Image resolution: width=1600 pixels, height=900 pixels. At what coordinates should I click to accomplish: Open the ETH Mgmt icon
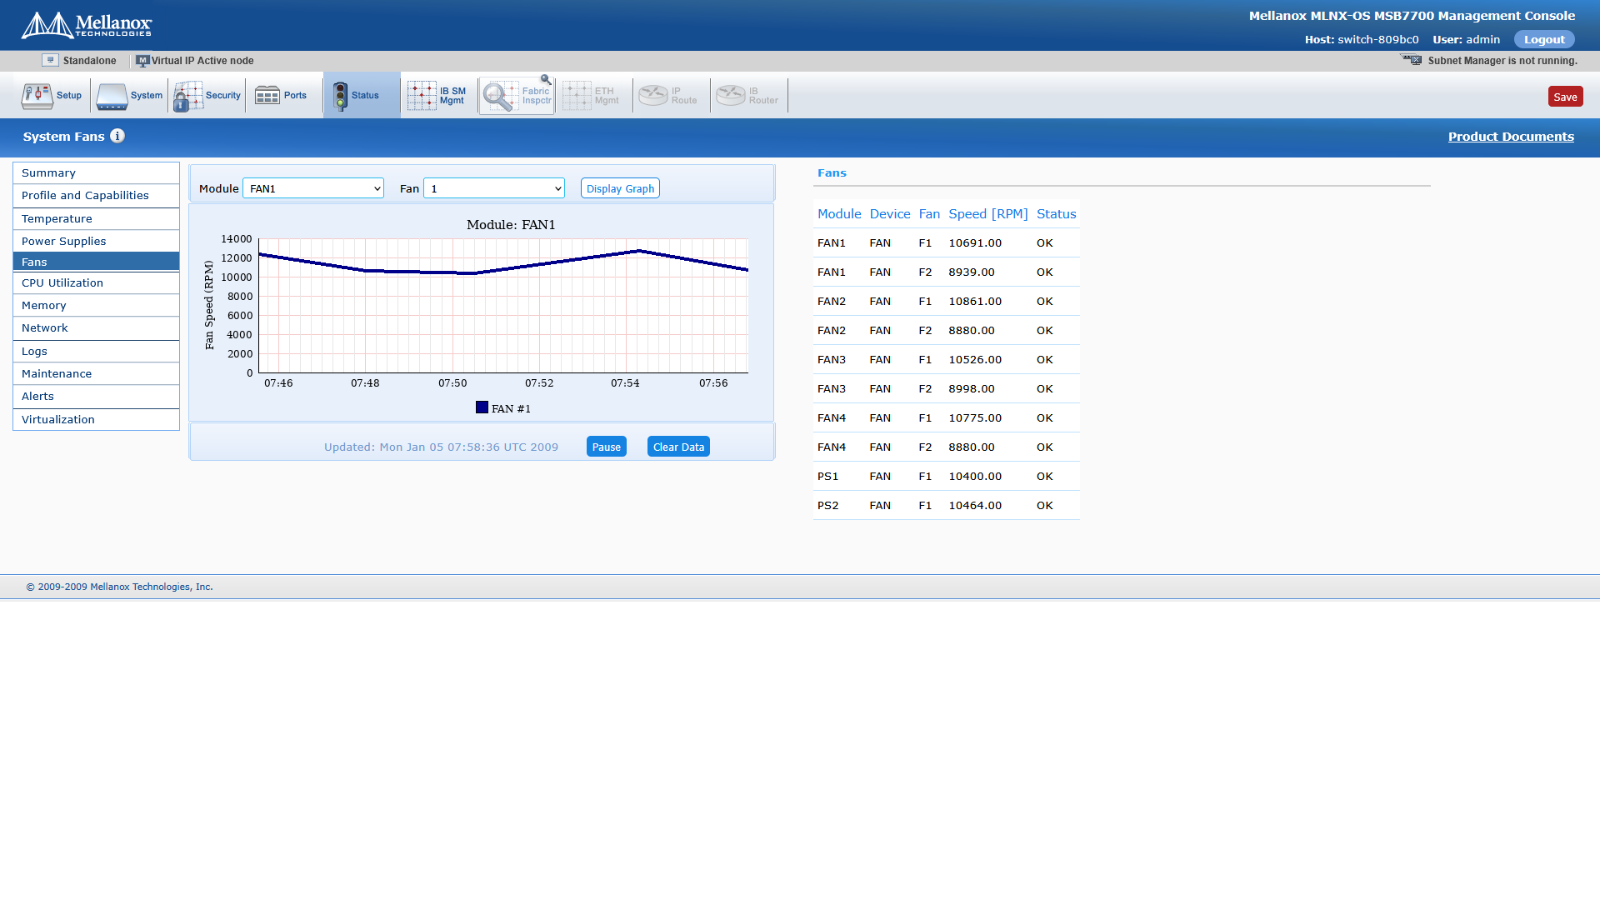(577, 96)
